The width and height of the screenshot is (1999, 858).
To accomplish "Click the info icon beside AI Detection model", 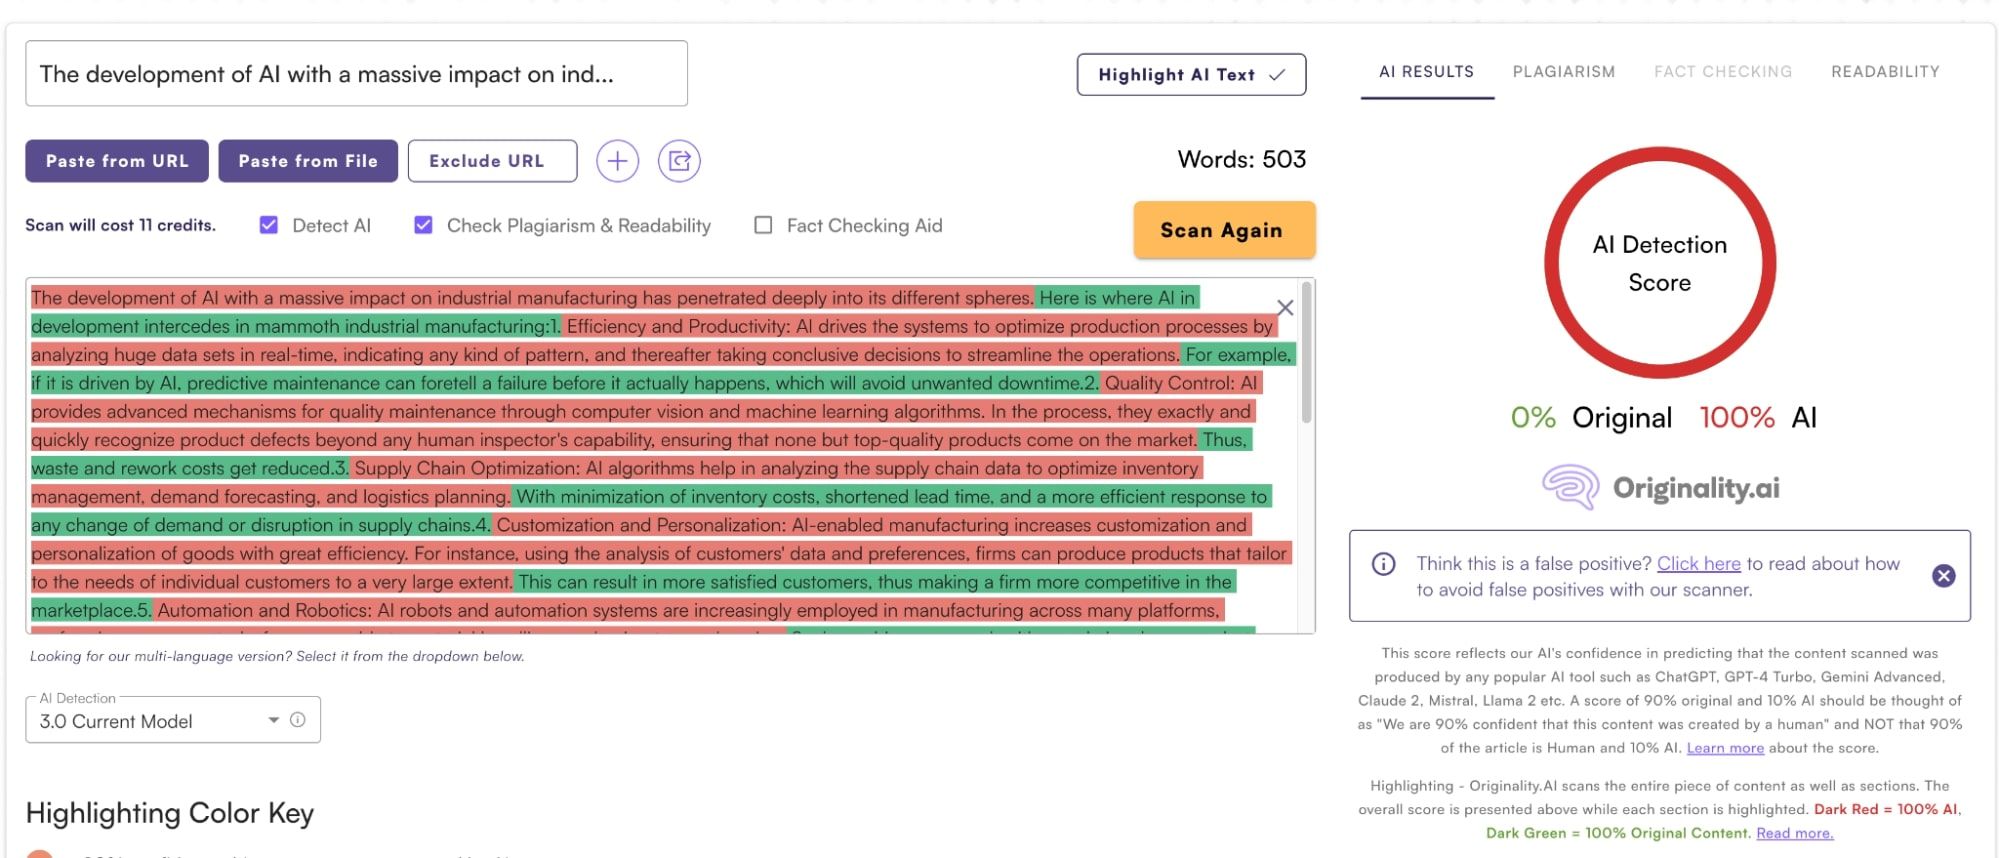I will [297, 720].
